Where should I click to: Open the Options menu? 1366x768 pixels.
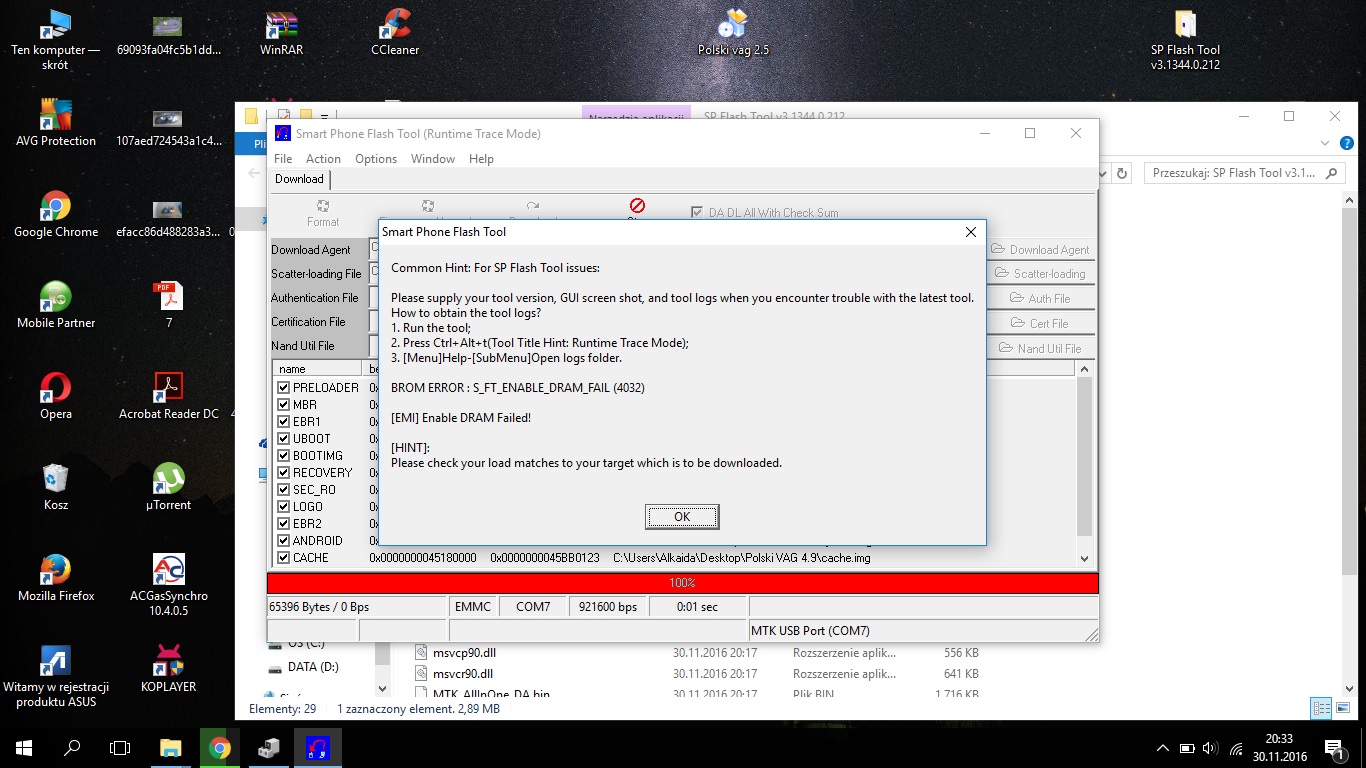376,159
